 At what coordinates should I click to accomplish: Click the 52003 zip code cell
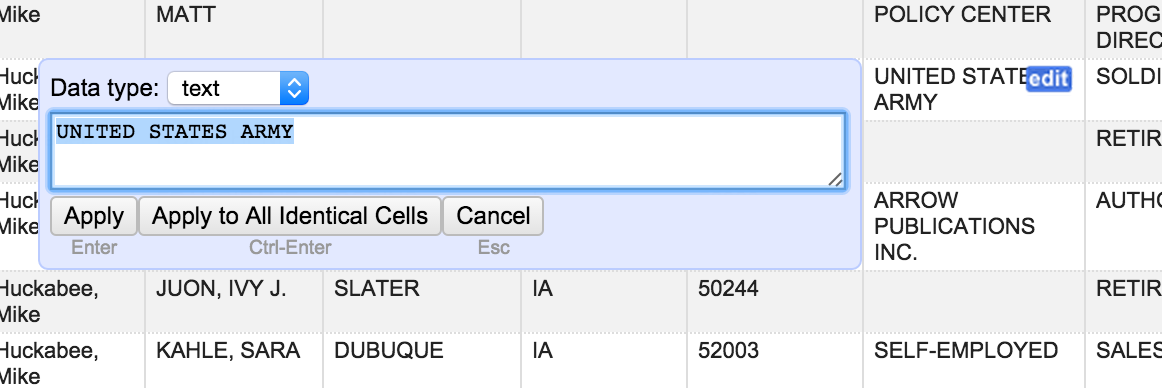[774, 361]
